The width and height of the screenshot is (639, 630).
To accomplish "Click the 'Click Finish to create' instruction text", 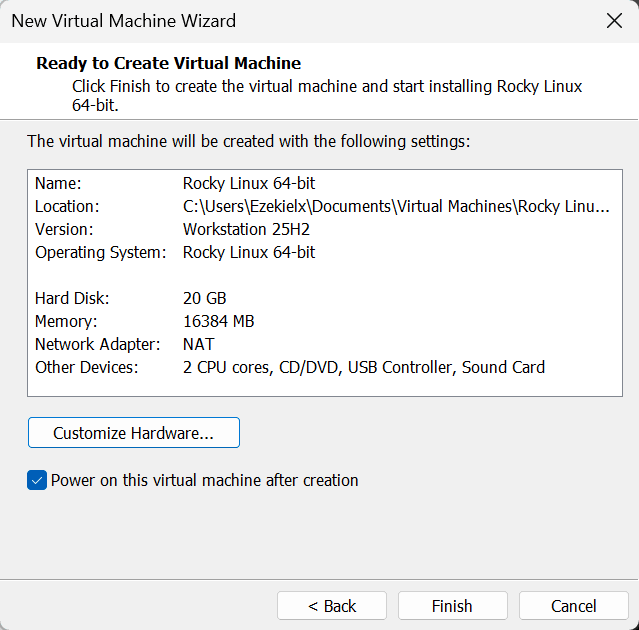I will point(327,96).
